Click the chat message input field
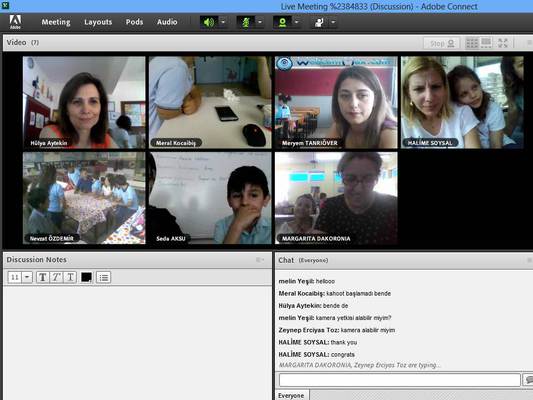This screenshot has width=533, height=400. 400,380
